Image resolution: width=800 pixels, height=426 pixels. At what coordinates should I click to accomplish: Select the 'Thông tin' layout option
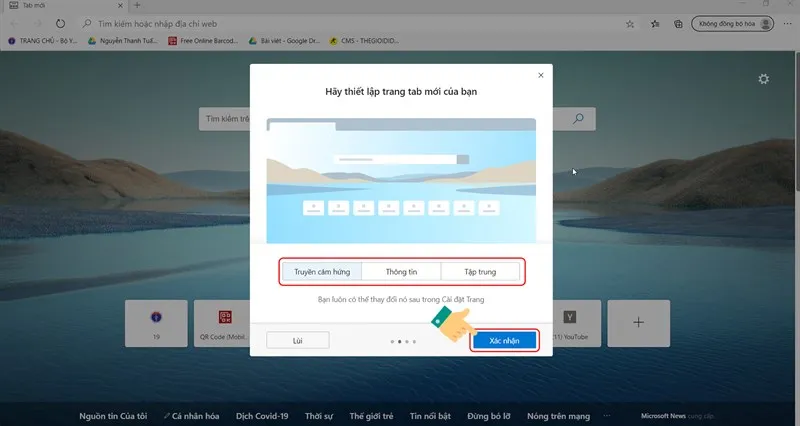pyautogui.click(x=401, y=272)
